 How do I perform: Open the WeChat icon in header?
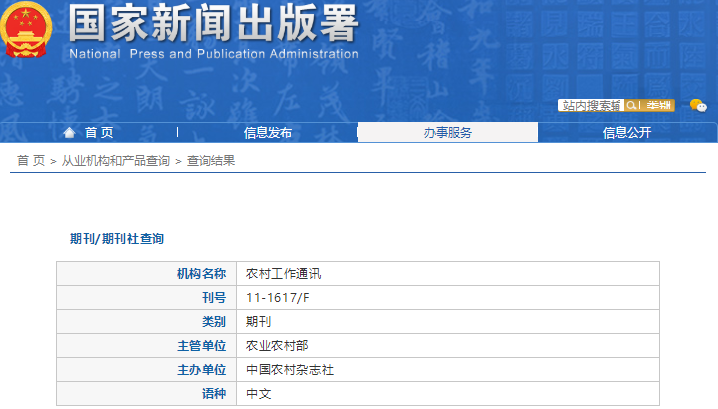[698, 106]
